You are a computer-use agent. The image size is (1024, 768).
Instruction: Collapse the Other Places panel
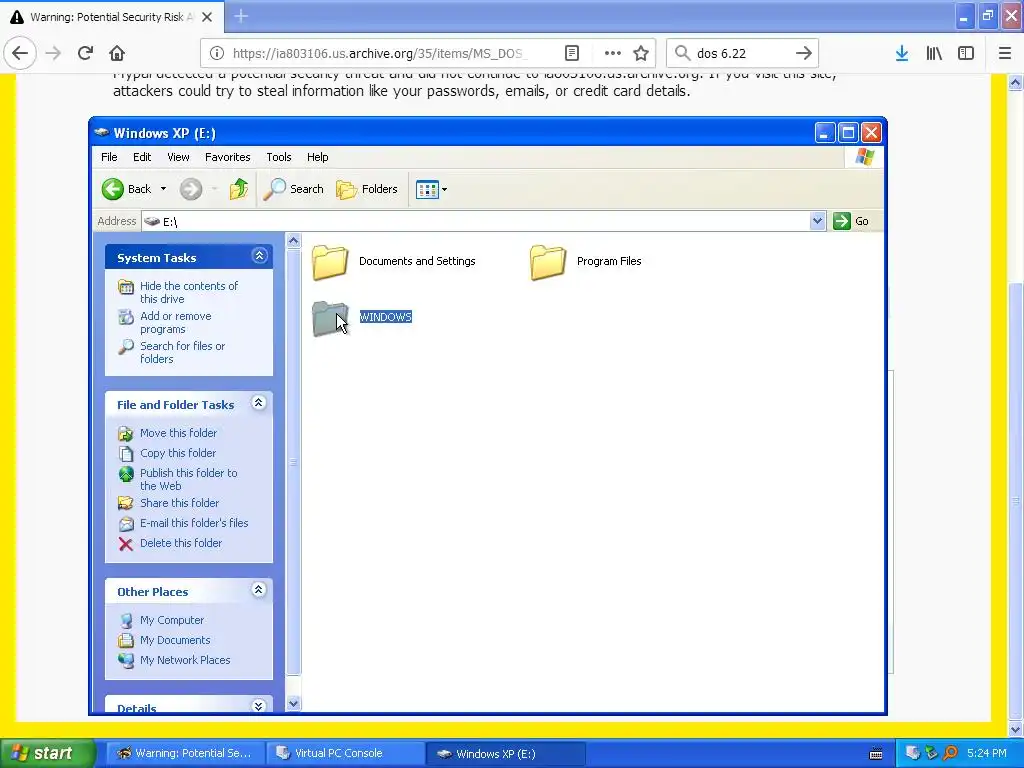259,590
